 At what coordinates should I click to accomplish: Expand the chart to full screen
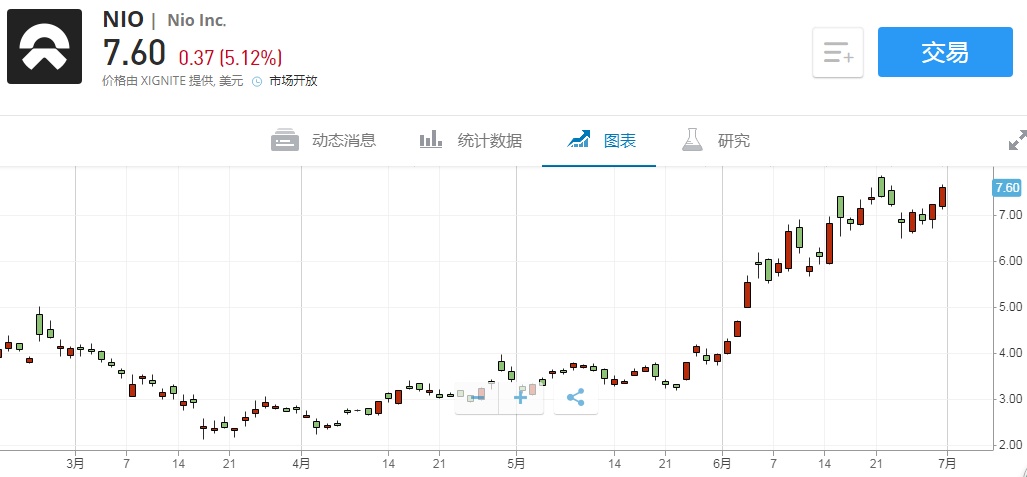pyautogui.click(x=1017, y=140)
